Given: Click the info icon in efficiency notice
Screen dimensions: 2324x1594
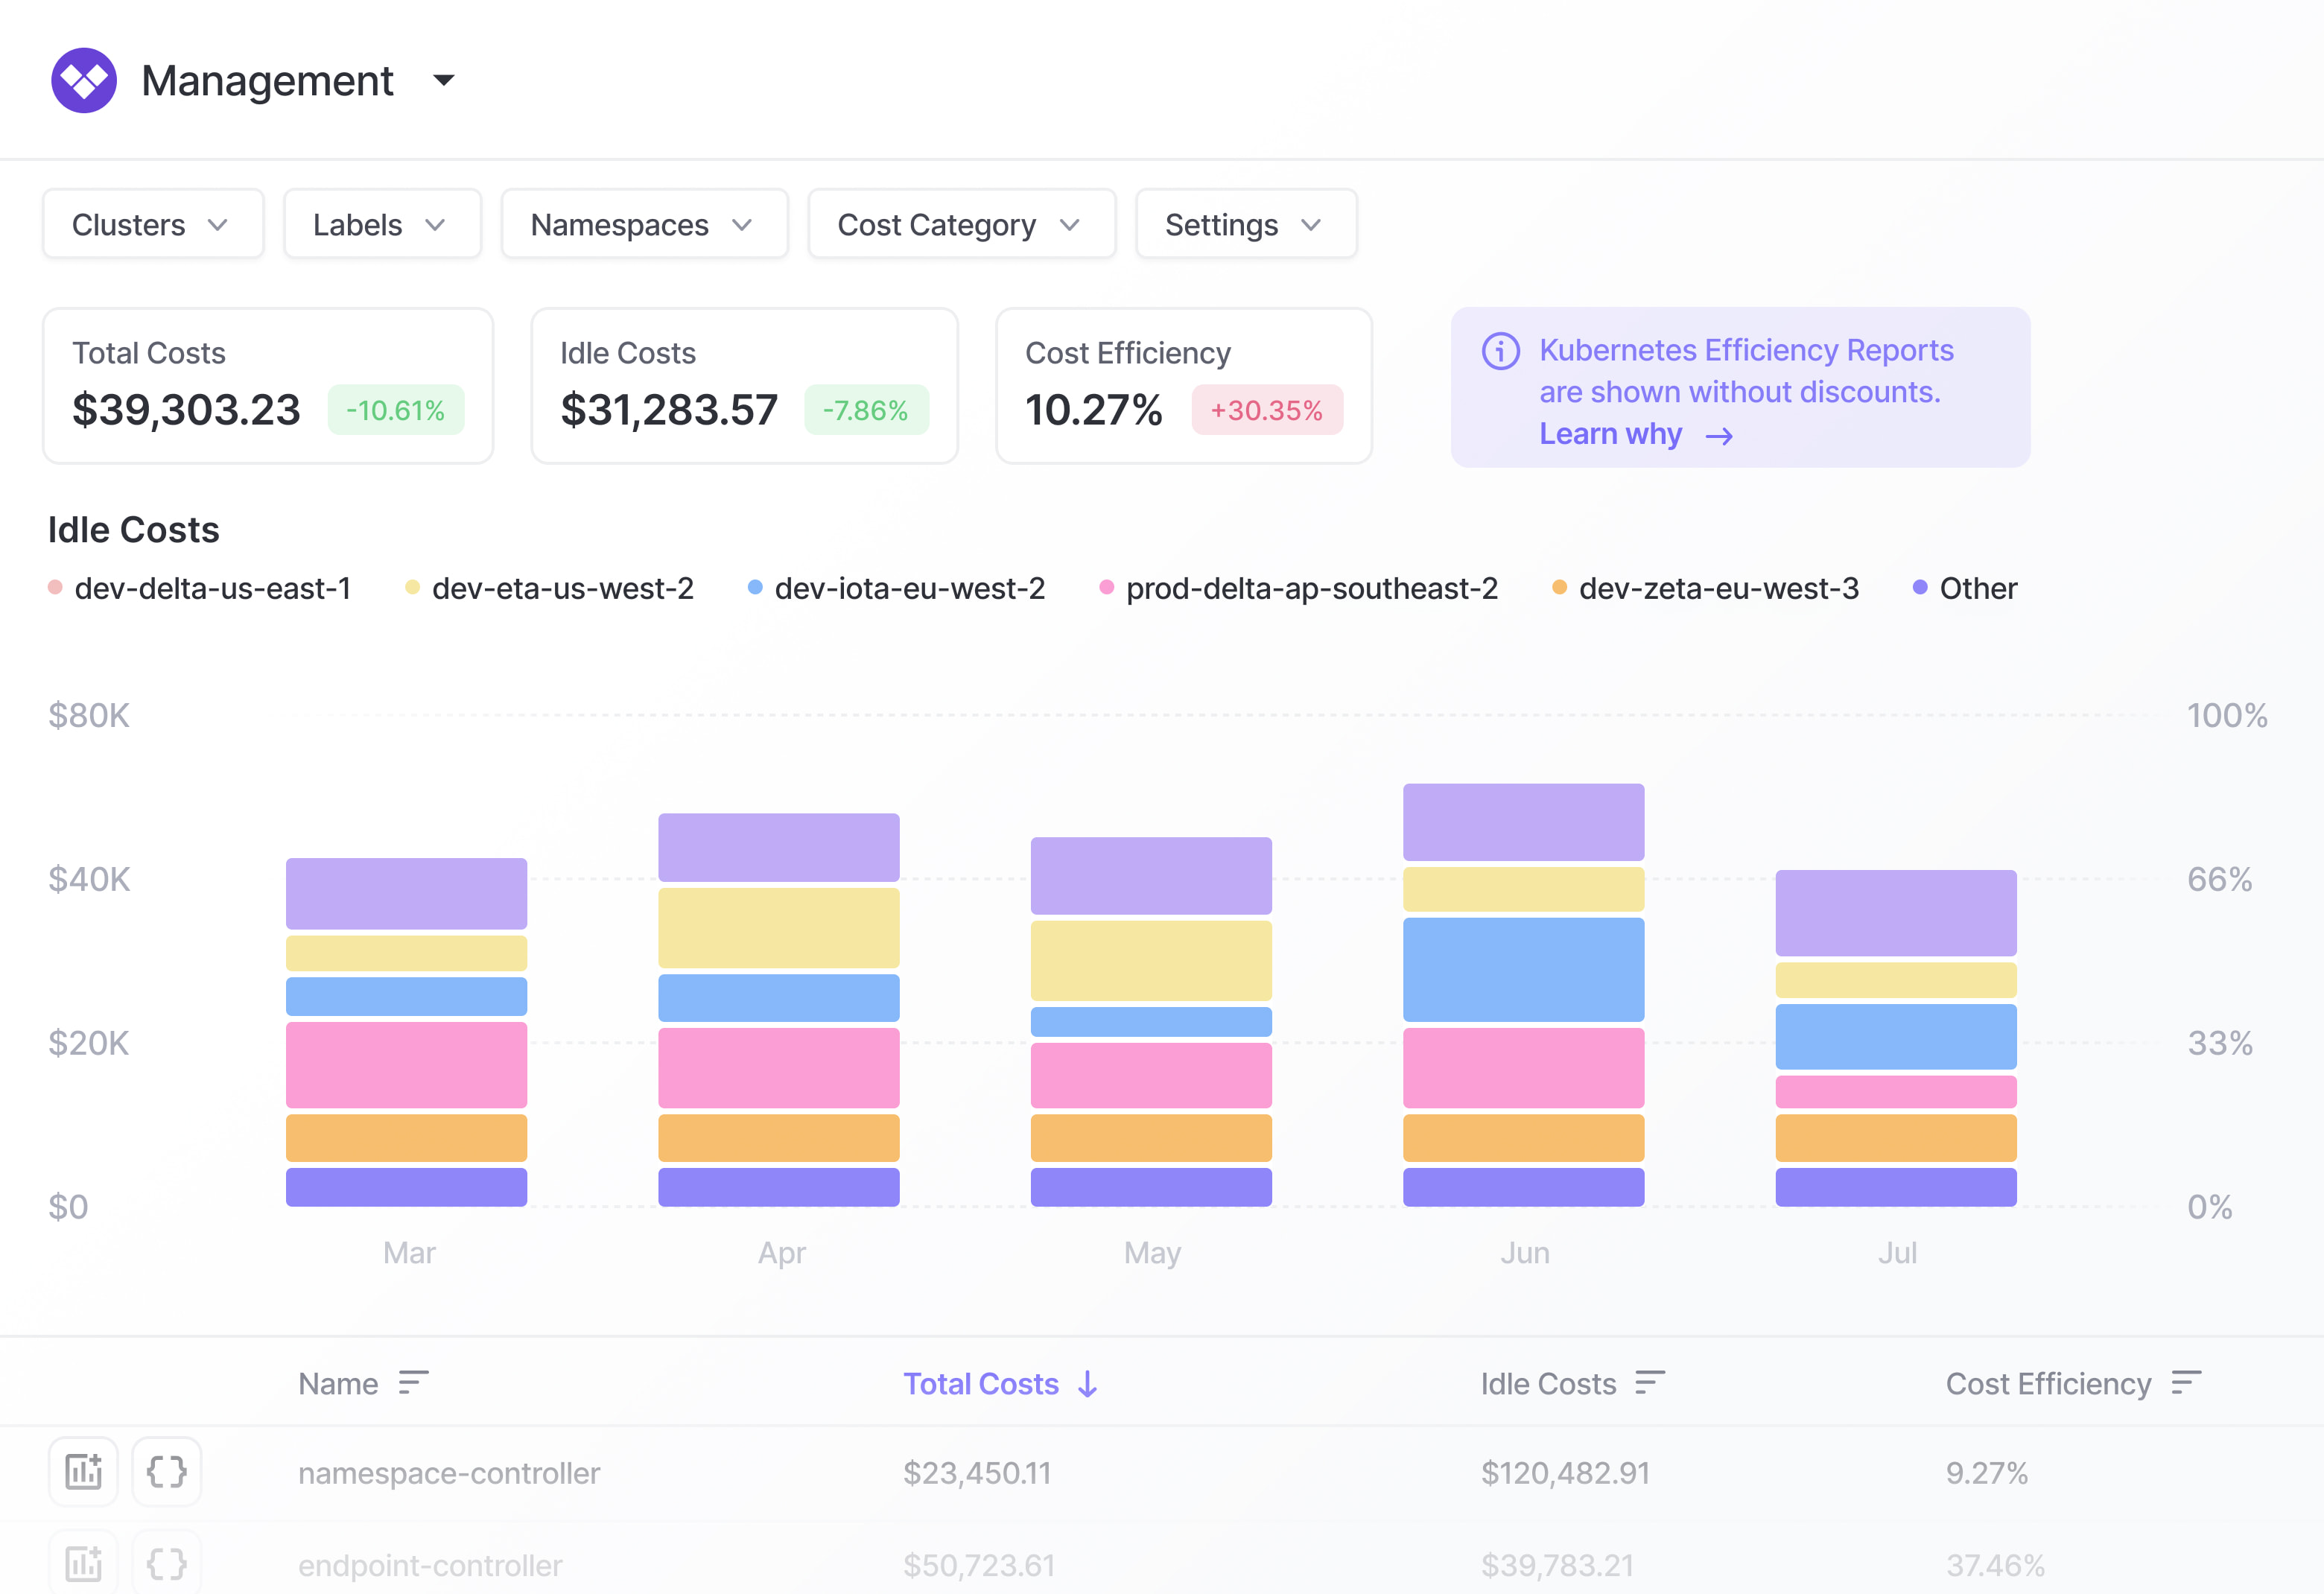Looking at the screenshot, I should click(1500, 351).
